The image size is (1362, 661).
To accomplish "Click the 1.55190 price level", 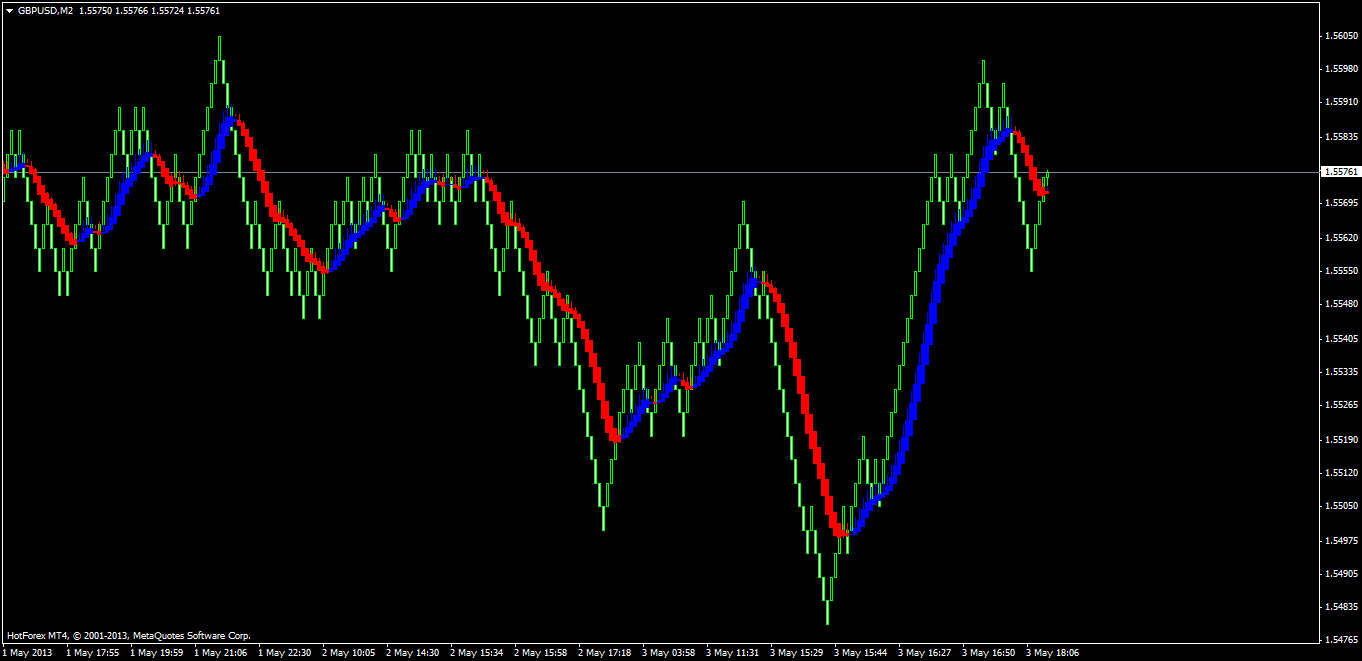I will 1340,440.
